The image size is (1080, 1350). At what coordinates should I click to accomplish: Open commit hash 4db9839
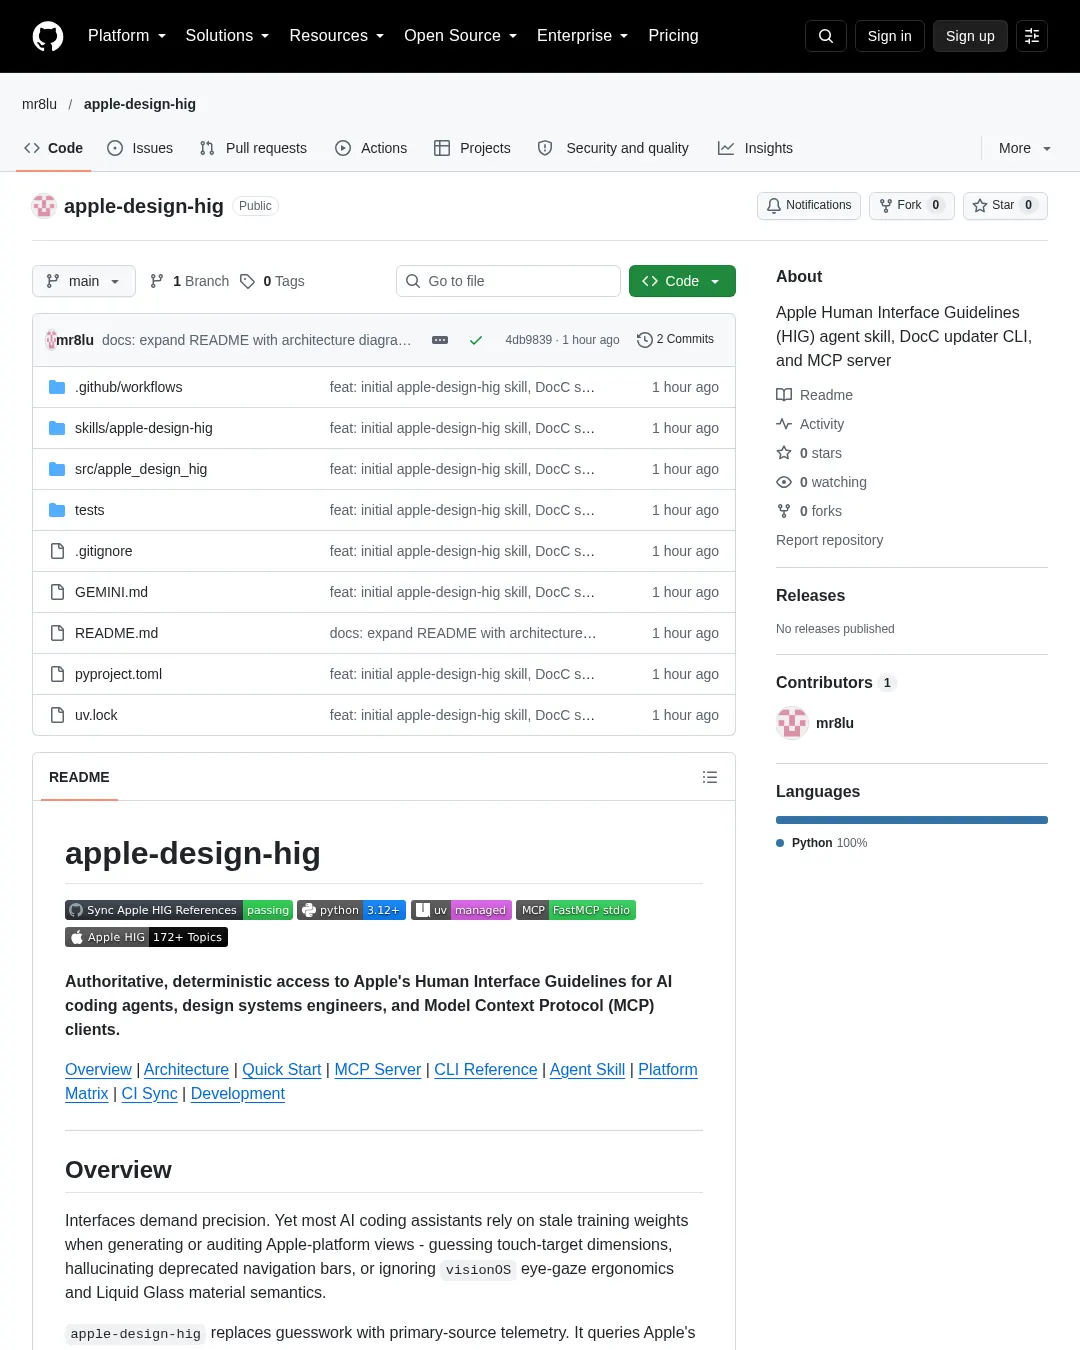point(528,340)
